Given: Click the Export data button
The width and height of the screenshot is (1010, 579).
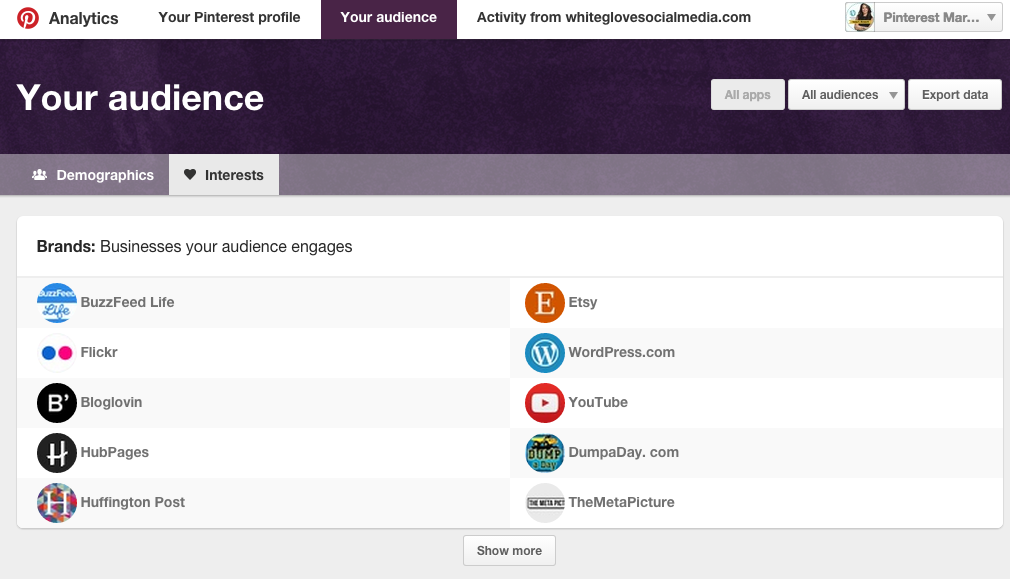Looking at the screenshot, I should tap(955, 95).
